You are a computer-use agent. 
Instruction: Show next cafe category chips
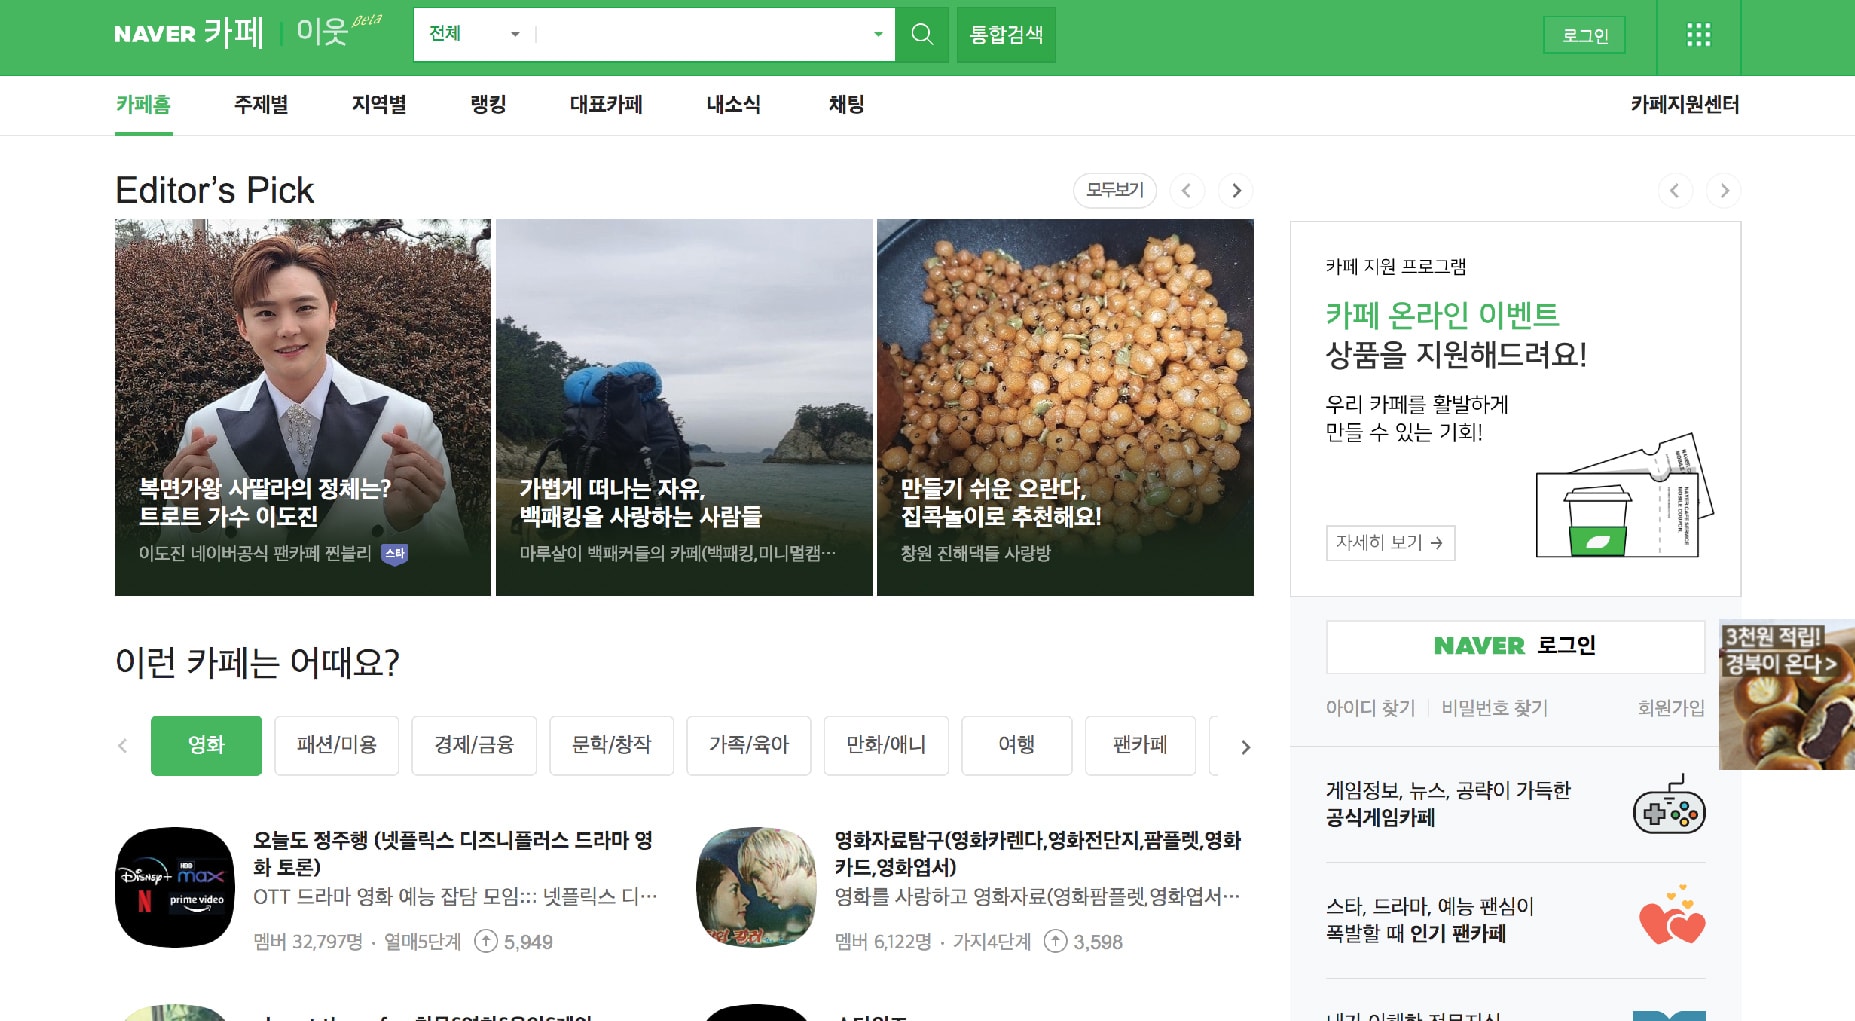pyautogui.click(x=1245, y=747)
